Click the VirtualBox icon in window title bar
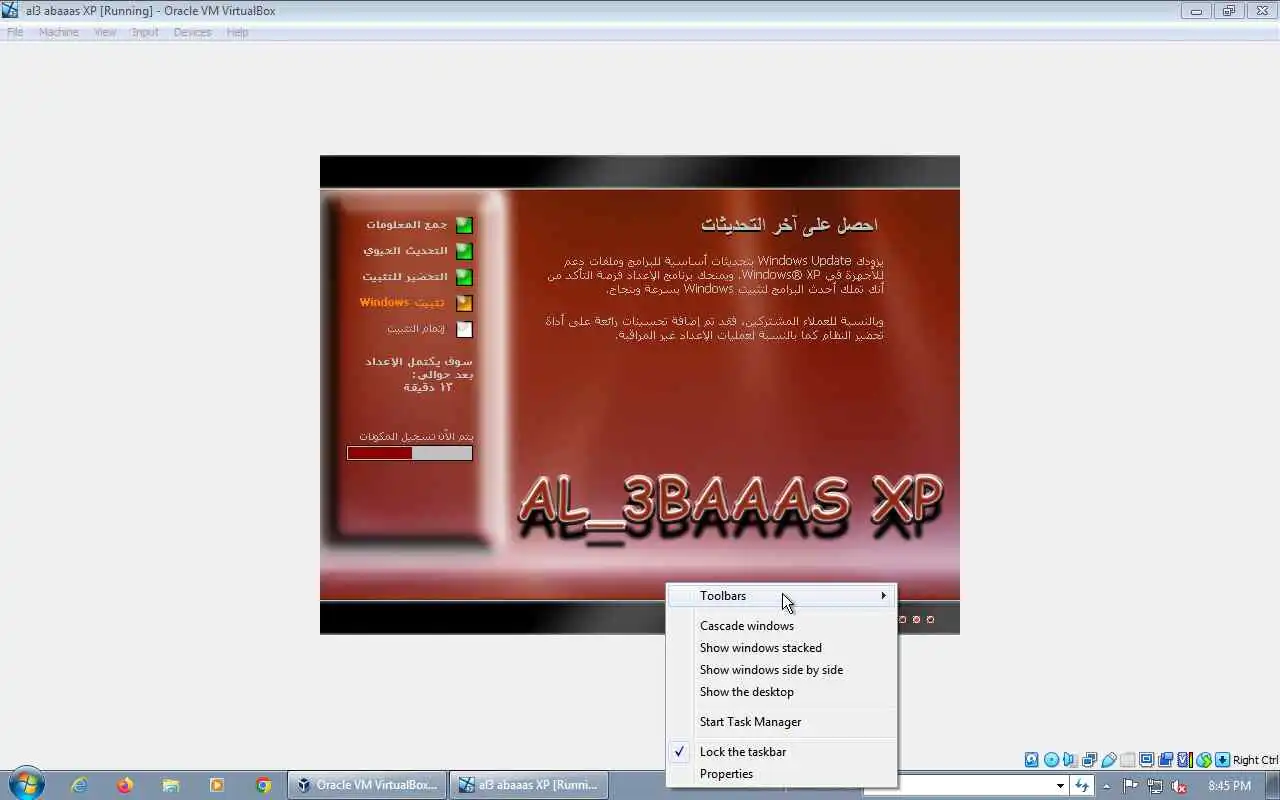 tap(10, 11)
